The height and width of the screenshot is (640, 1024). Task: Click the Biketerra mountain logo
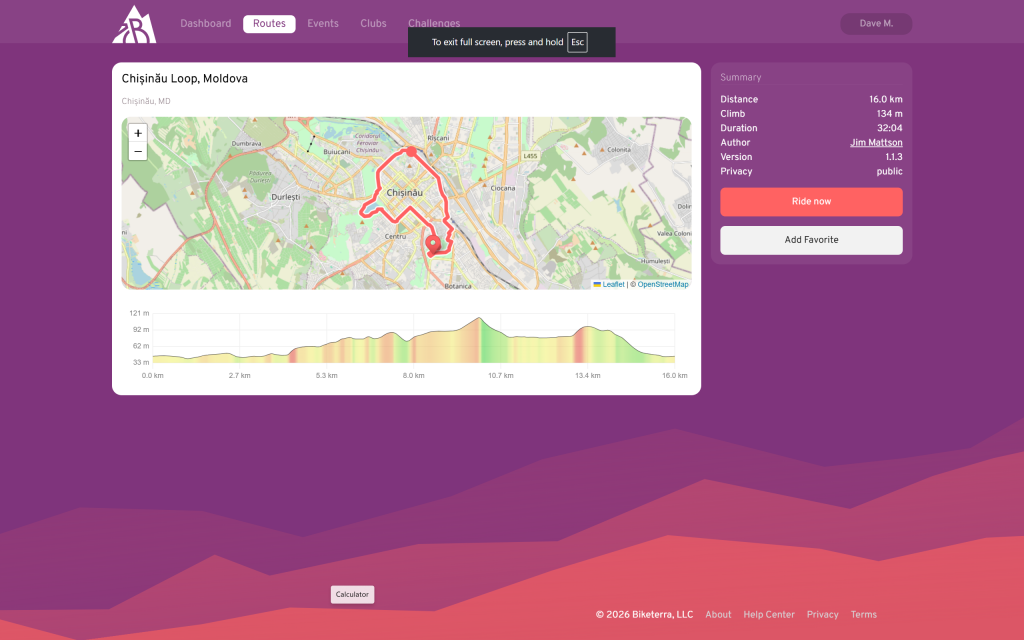(133, 24)
